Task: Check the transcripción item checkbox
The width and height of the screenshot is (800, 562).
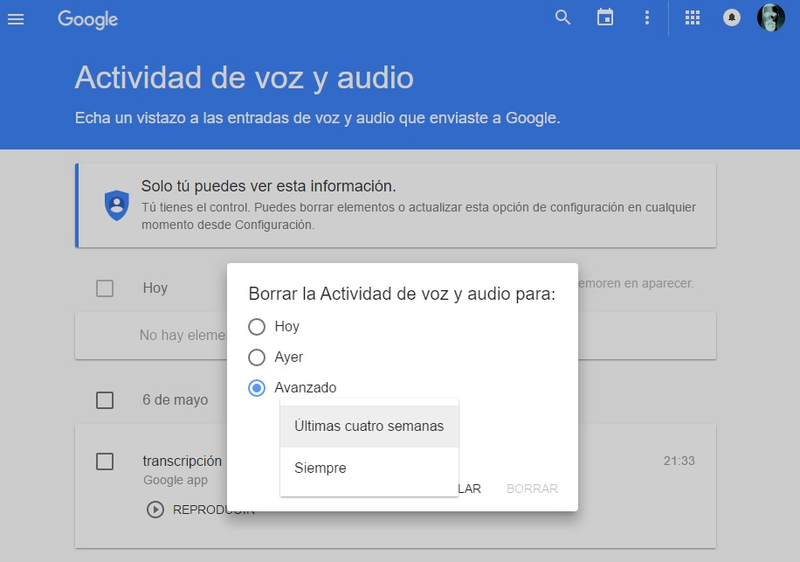Action: click(x=105, y=462)
